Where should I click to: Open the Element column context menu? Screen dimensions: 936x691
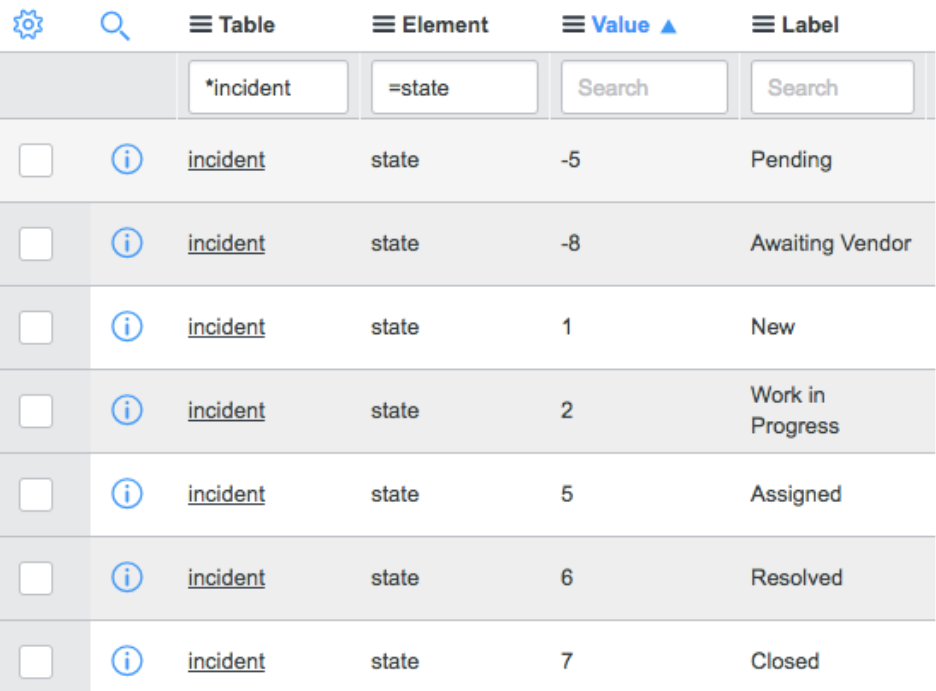point(382,24)
